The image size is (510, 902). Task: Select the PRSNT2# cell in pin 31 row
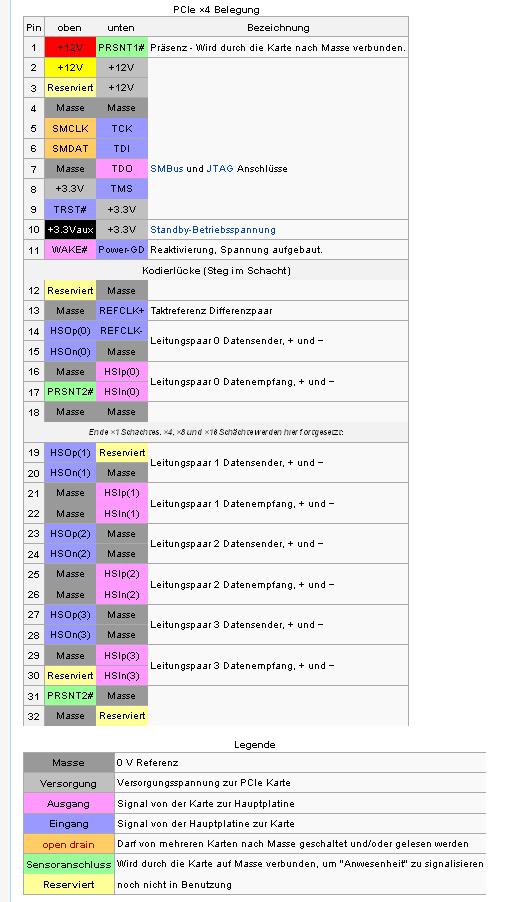(70, 696)
